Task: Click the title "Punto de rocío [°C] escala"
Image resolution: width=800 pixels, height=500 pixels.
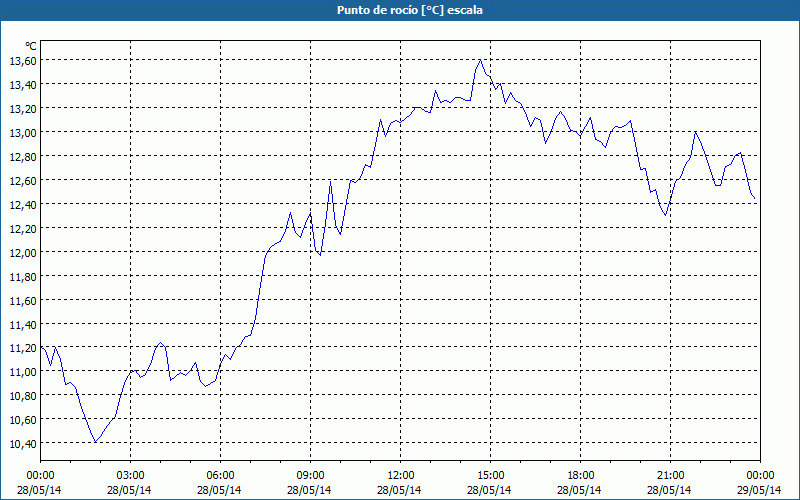Action: coord(410,10)
